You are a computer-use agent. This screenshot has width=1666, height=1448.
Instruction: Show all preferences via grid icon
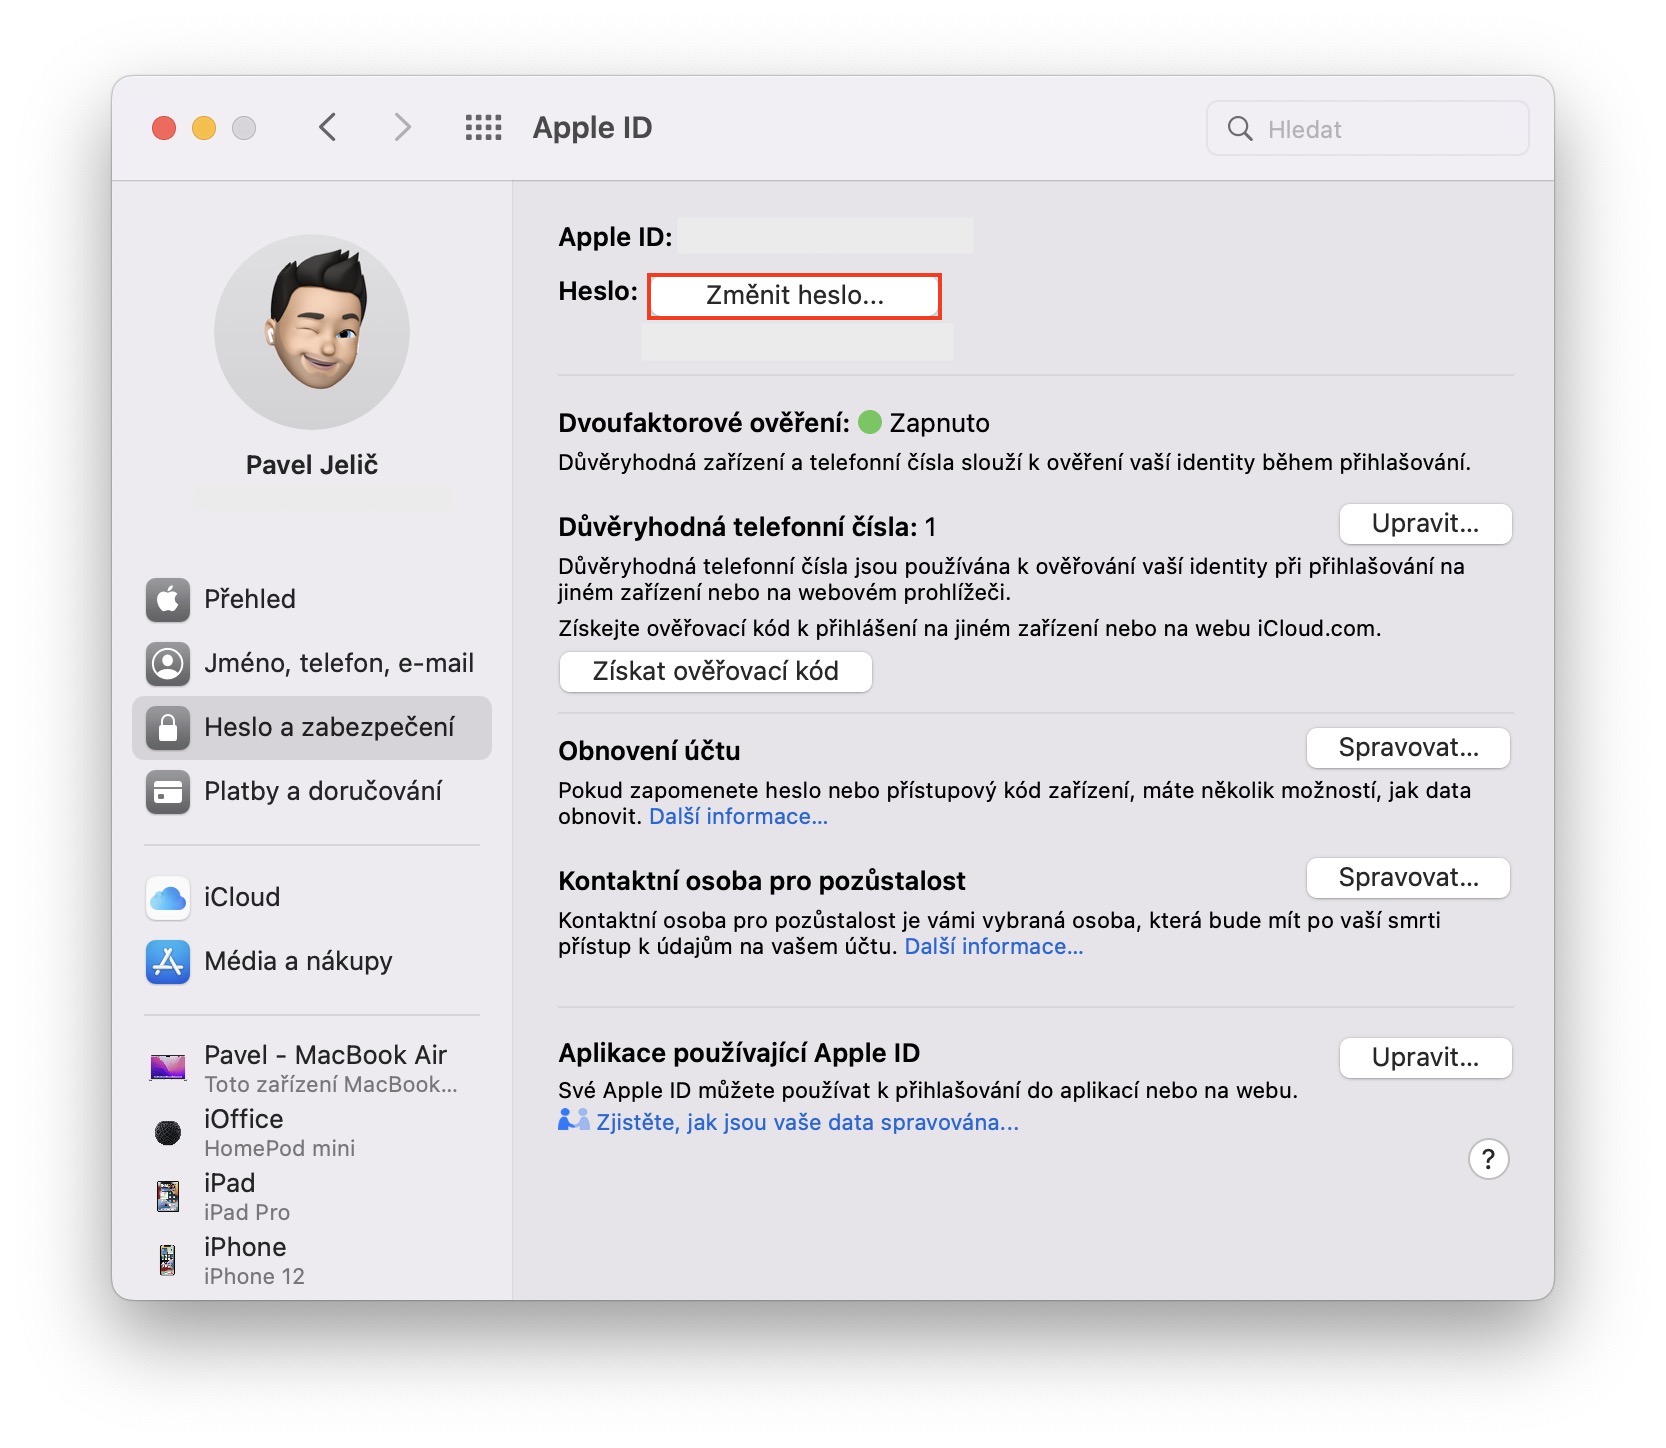click(x=484, y=128)
